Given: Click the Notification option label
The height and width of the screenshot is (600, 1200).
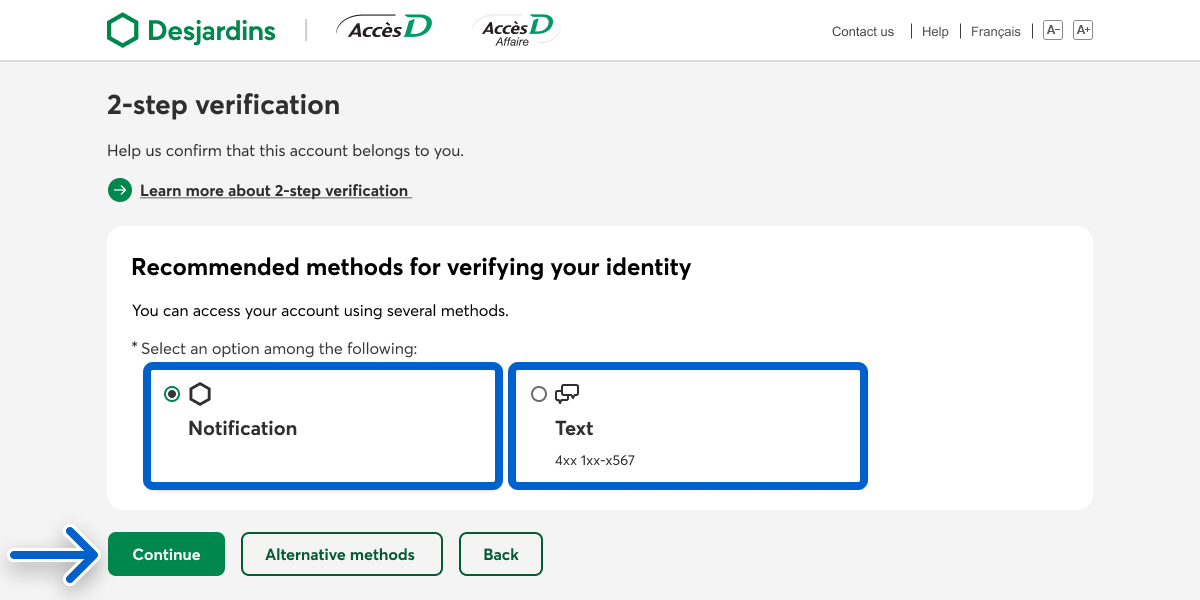Looking at the screenshot, I should tap(243, 428).
